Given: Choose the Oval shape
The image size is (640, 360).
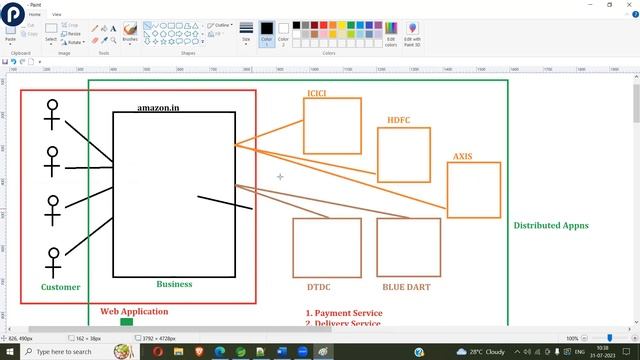Looking at the screenshot, I should pos(163,26).
